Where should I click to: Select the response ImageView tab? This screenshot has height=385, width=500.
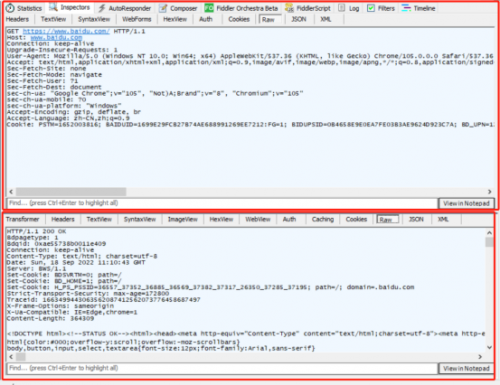point(183,219)
